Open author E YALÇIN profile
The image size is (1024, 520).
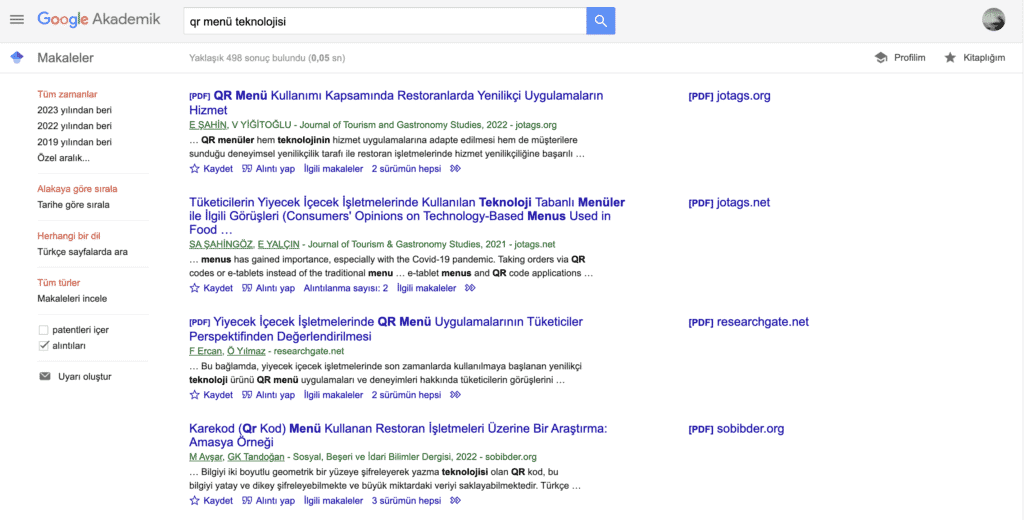[x=278, y=244]
